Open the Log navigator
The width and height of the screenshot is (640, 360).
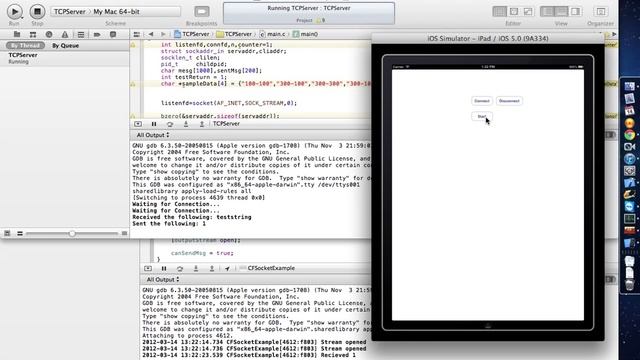[x=113, y=34]
